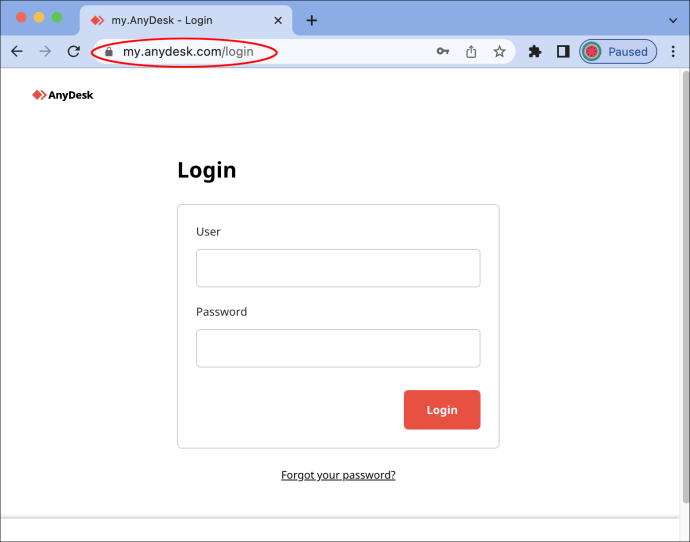Focus the Password input field
This screenshot has height=542, width=690.
tap(338, 348)
